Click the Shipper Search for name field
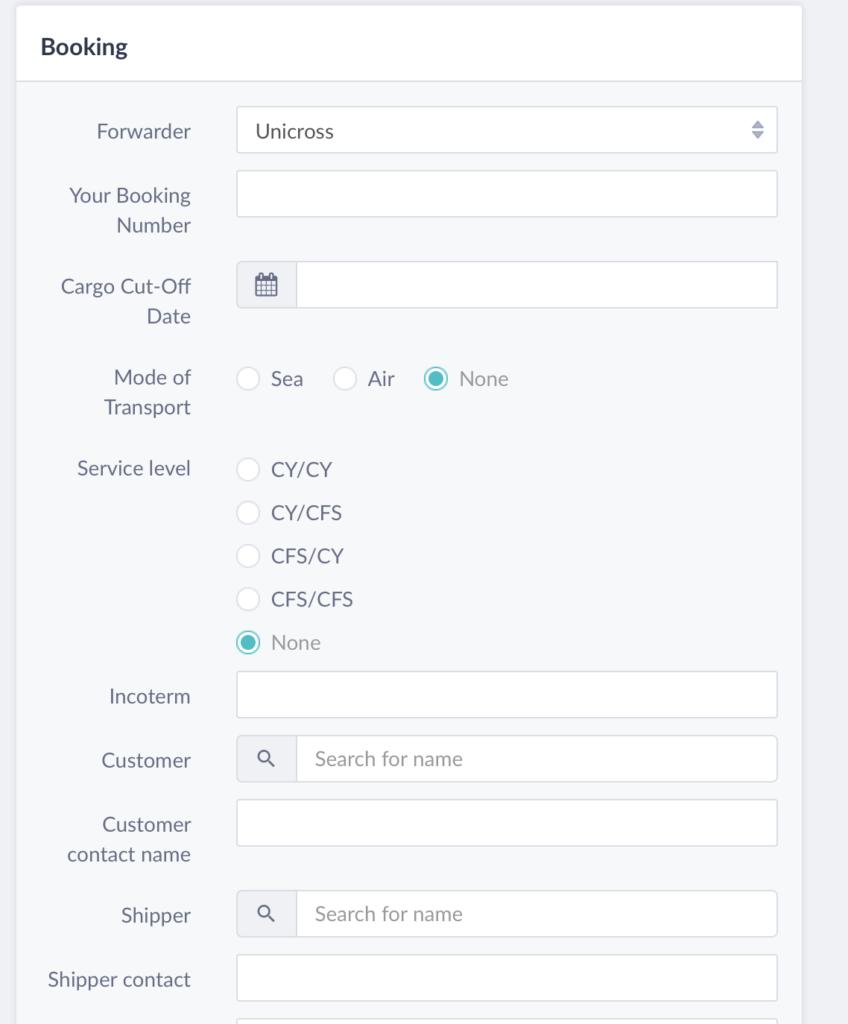Viewport: 848px width, 1024px height. click(x=536, y=914)
